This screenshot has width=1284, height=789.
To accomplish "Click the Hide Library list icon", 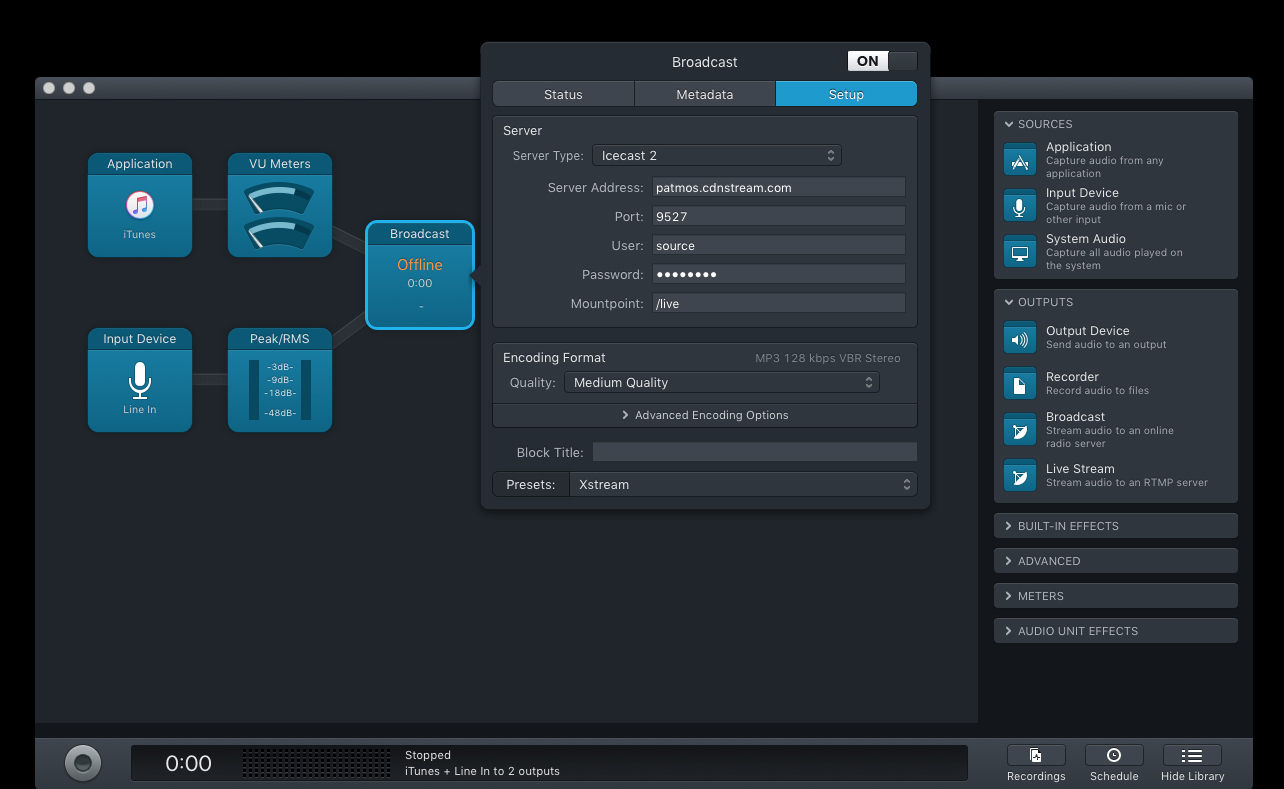I will coord(1192,756).
